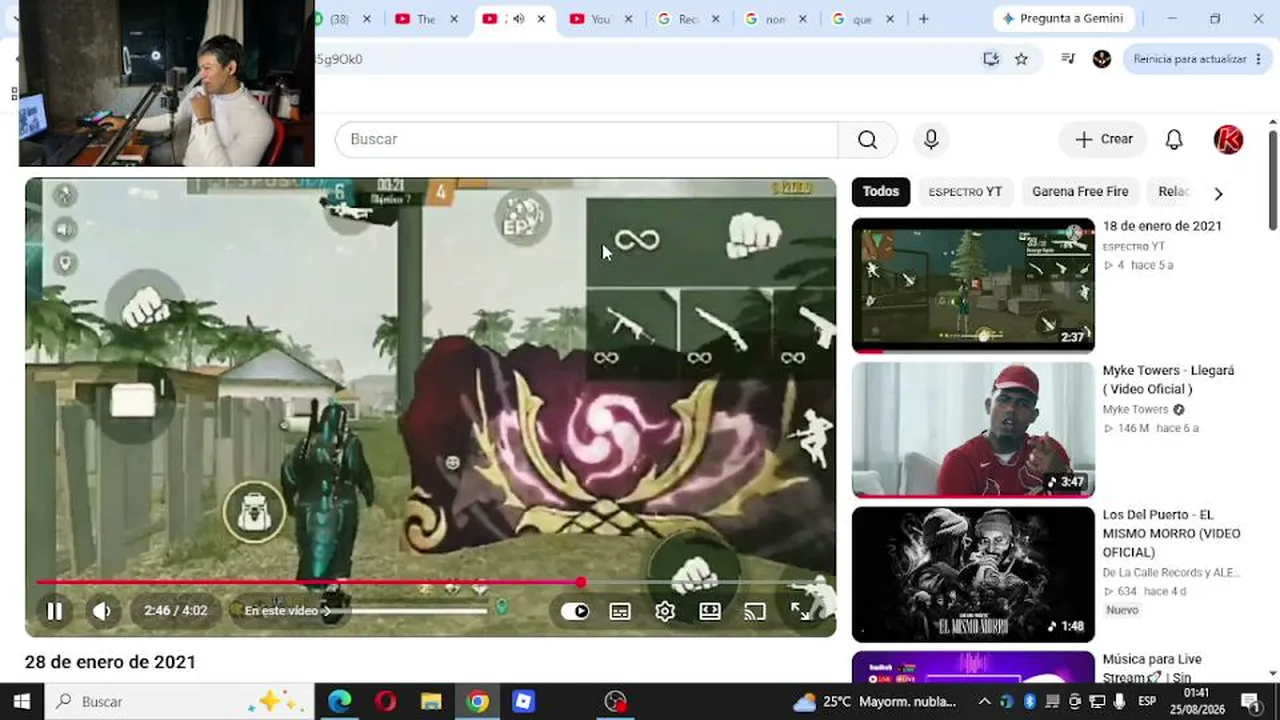
Task: Start voice search with the microphone
Action: pyautogui.click(x=931, y=139)
